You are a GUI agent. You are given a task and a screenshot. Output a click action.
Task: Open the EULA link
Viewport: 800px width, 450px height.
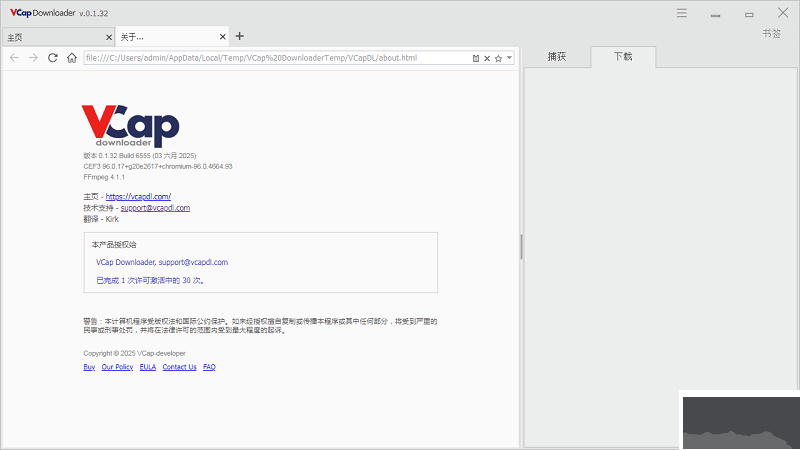pos(148,367)
